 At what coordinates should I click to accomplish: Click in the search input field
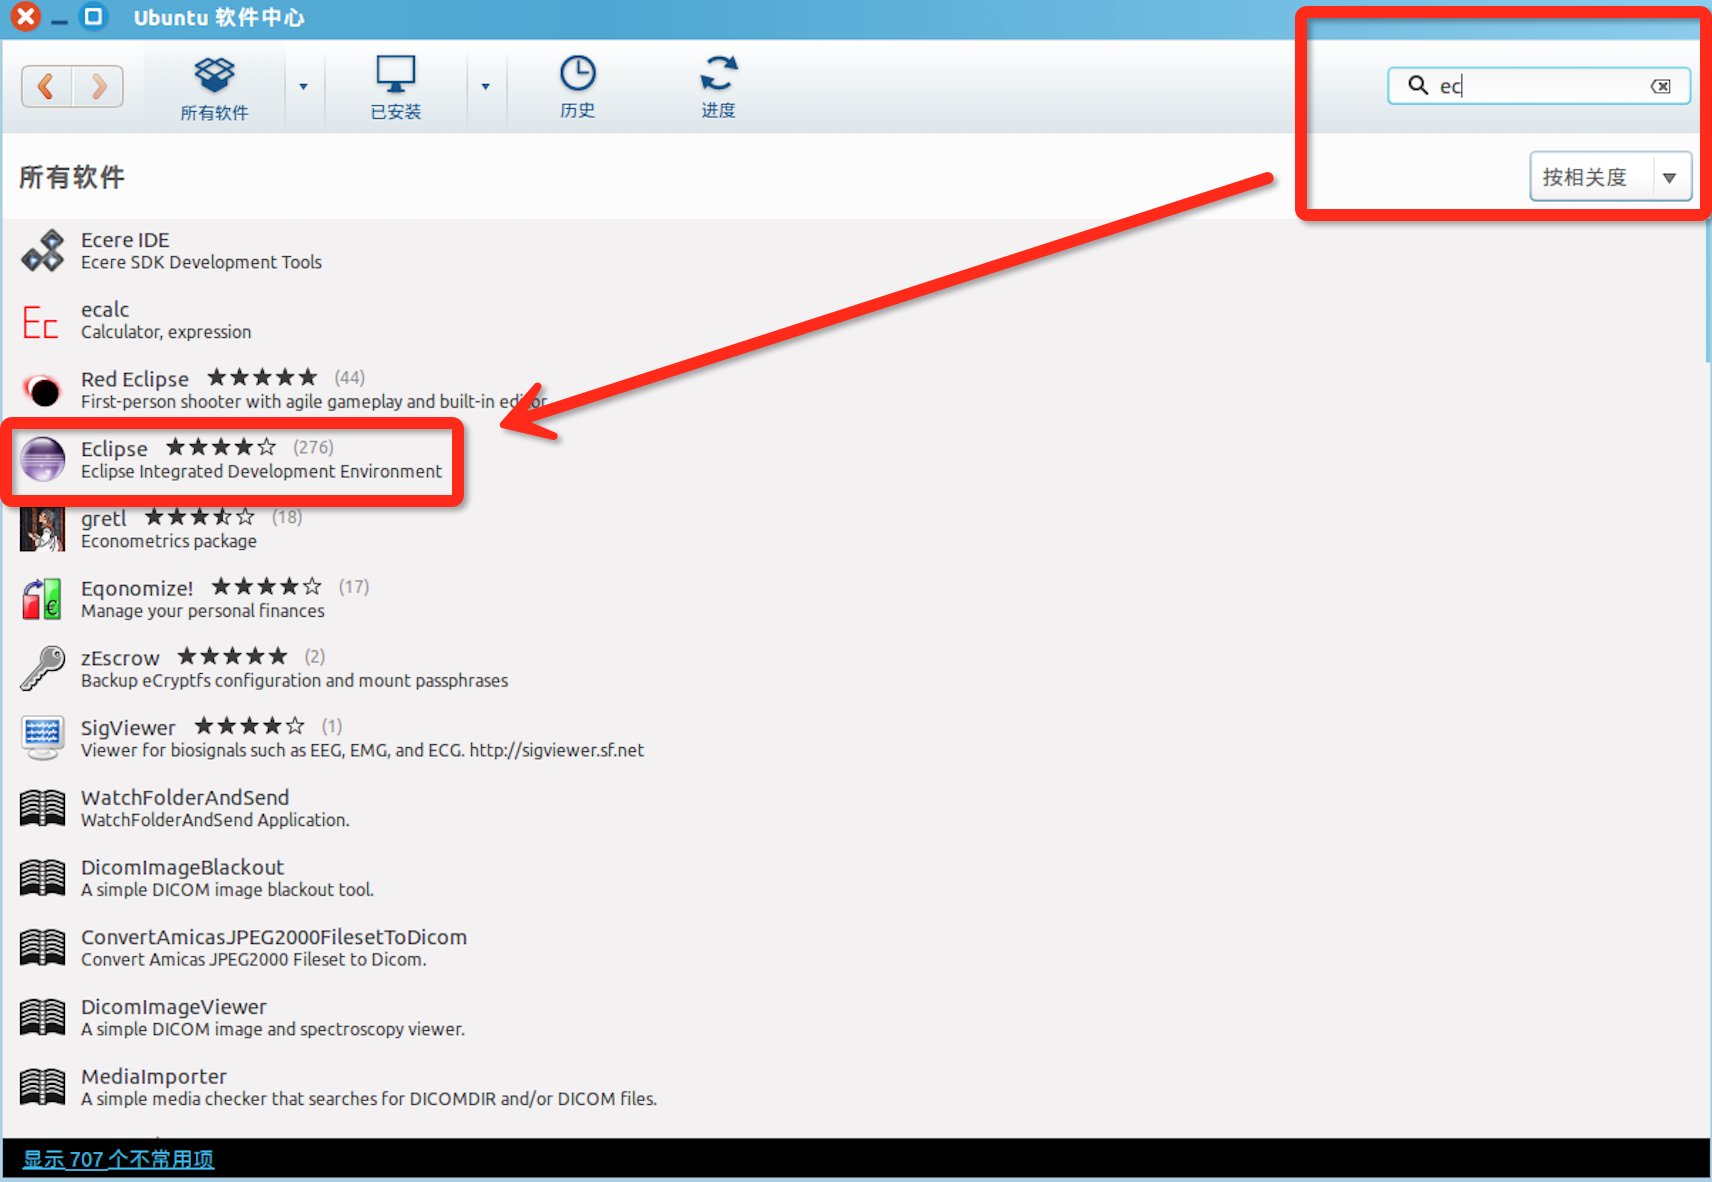tap(1540, 86)
